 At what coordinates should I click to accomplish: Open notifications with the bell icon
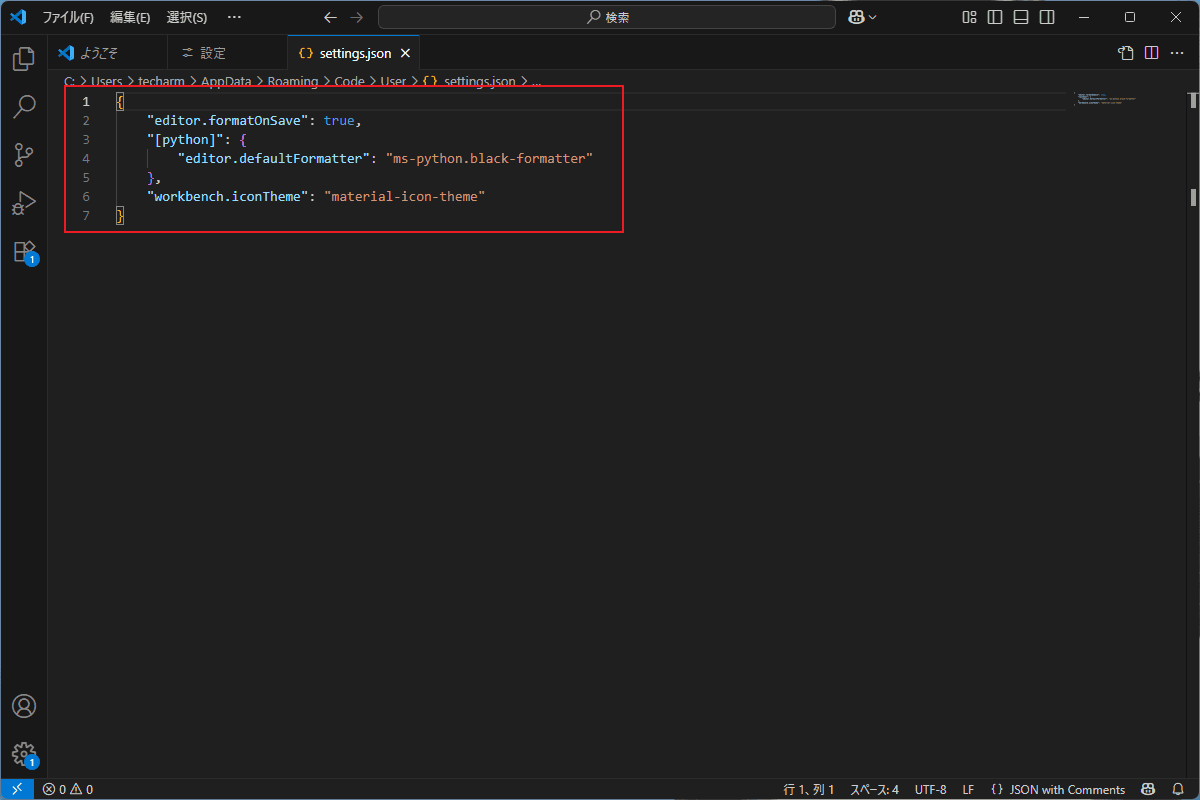coord(1179,789)
